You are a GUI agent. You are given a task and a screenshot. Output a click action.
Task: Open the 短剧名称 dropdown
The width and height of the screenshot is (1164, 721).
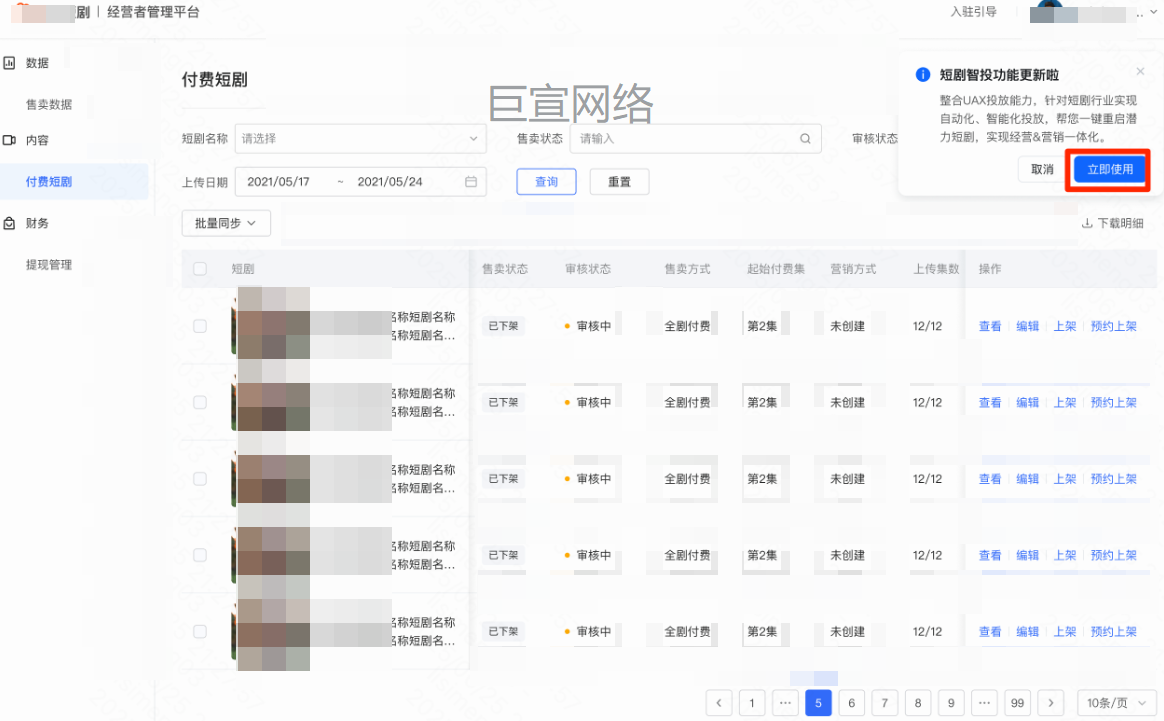(360, 139)
